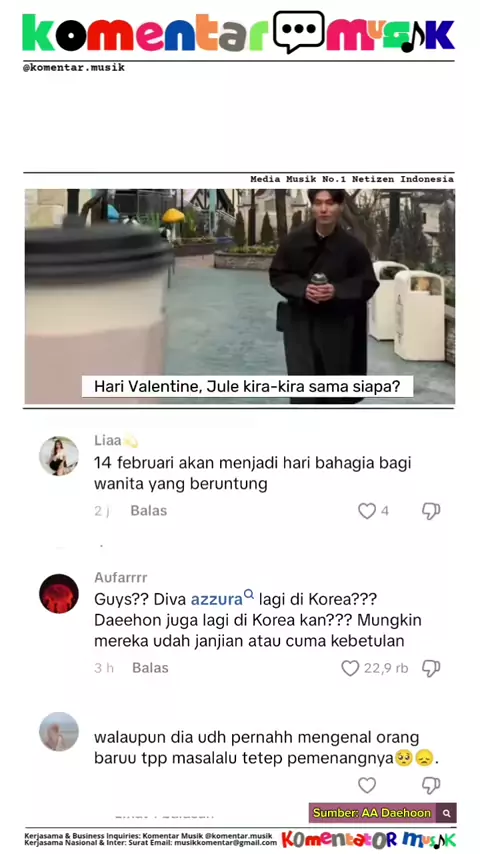480x854 pixels.
Task: Open third commenter's profile avatar
Action: (59, 731)
